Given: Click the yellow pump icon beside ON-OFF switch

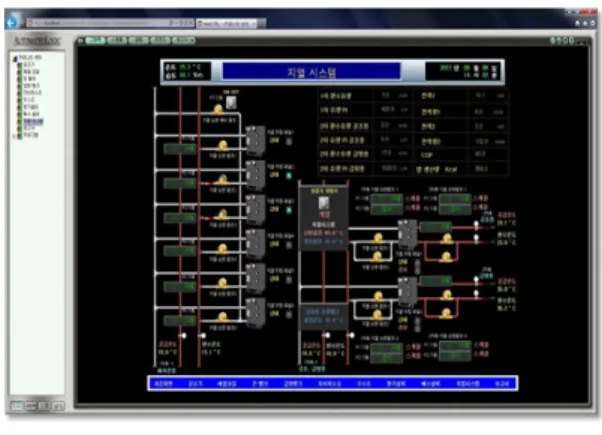Looking at the screenshot, I should pos(218,110).
